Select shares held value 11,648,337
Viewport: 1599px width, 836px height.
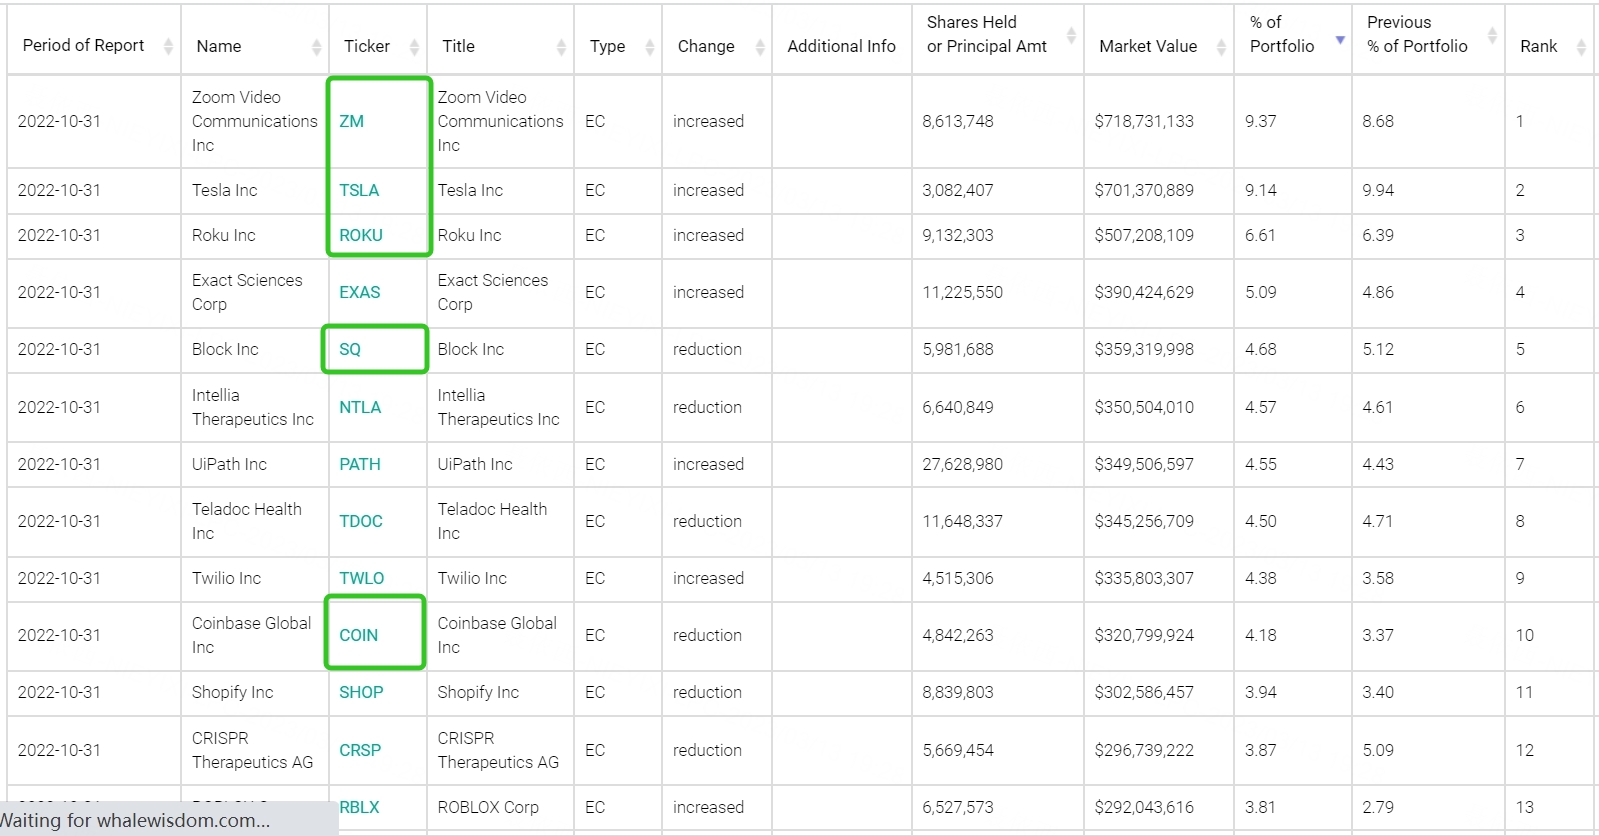click(962, 521)
